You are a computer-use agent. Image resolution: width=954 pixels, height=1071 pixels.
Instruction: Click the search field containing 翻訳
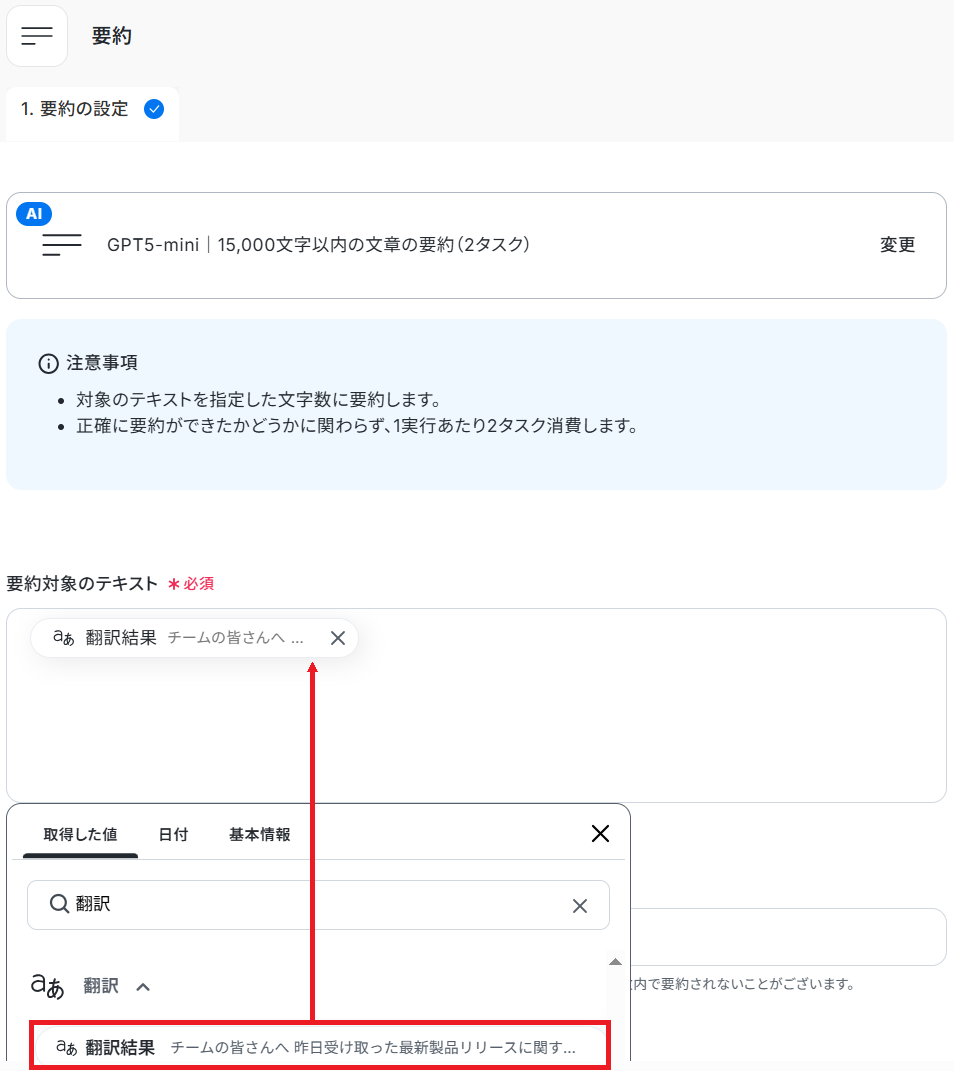tap(318, 905)
